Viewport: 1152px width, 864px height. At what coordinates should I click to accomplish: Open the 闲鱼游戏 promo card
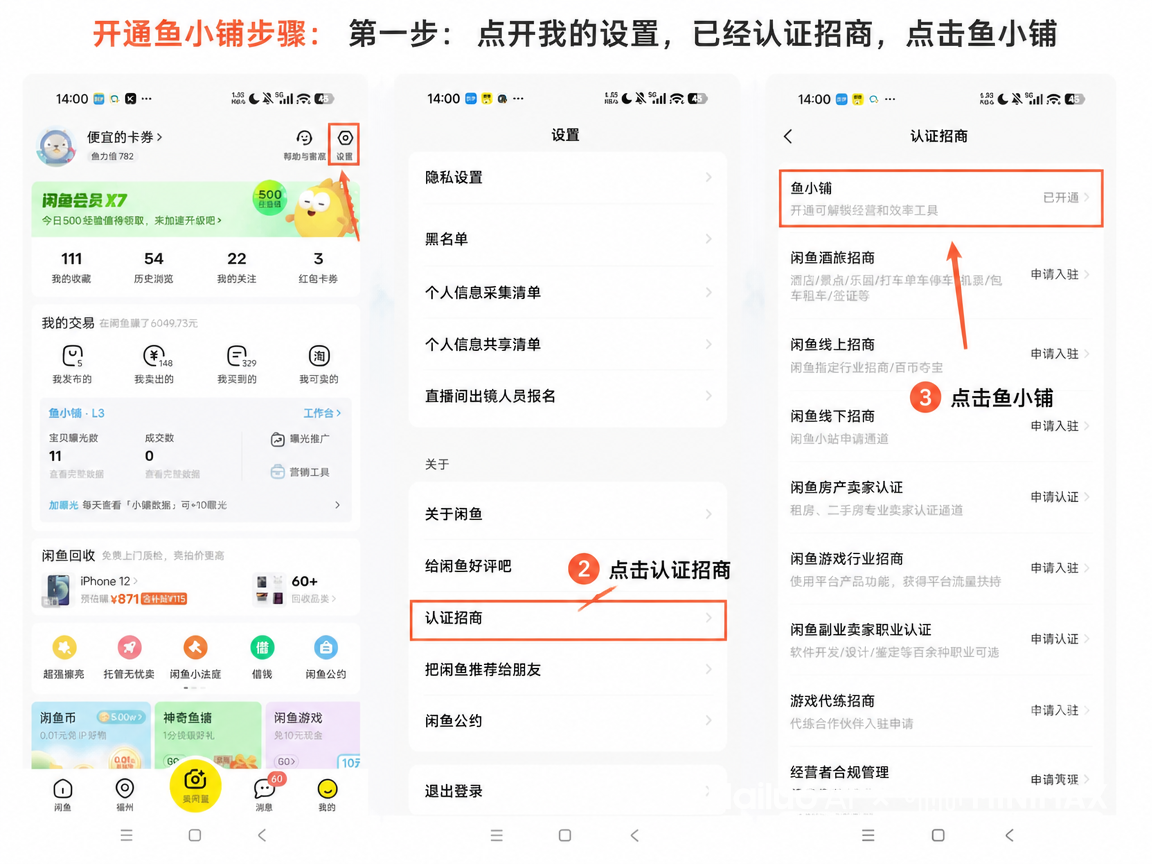point(313,735)
